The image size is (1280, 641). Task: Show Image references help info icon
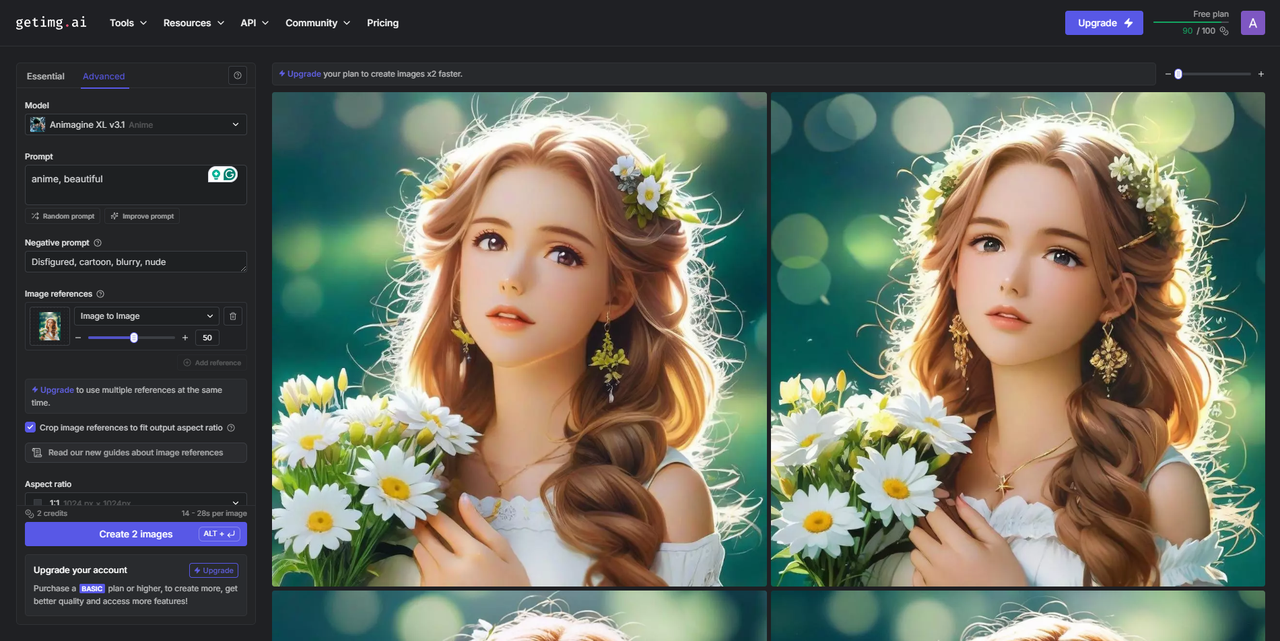(101, 294)
